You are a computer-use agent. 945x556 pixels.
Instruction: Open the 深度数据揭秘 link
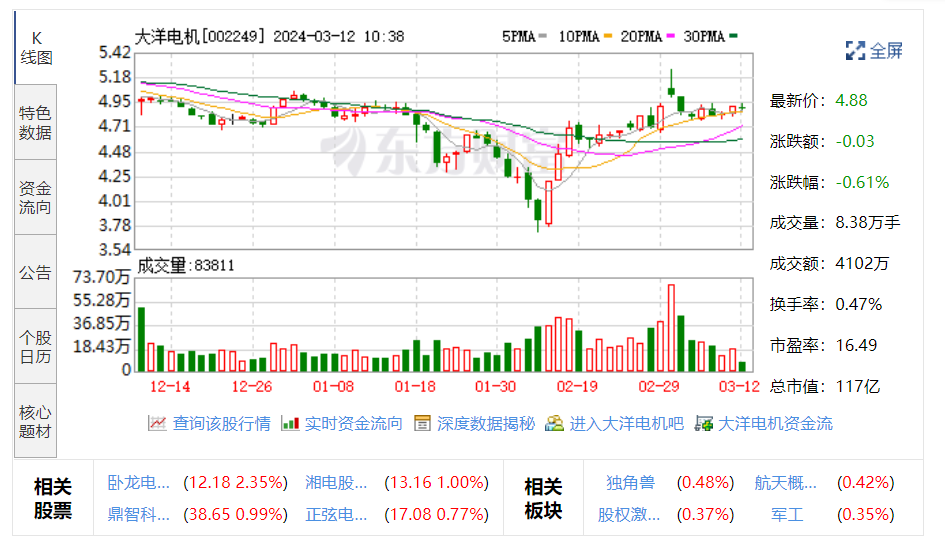click(486, 423)
